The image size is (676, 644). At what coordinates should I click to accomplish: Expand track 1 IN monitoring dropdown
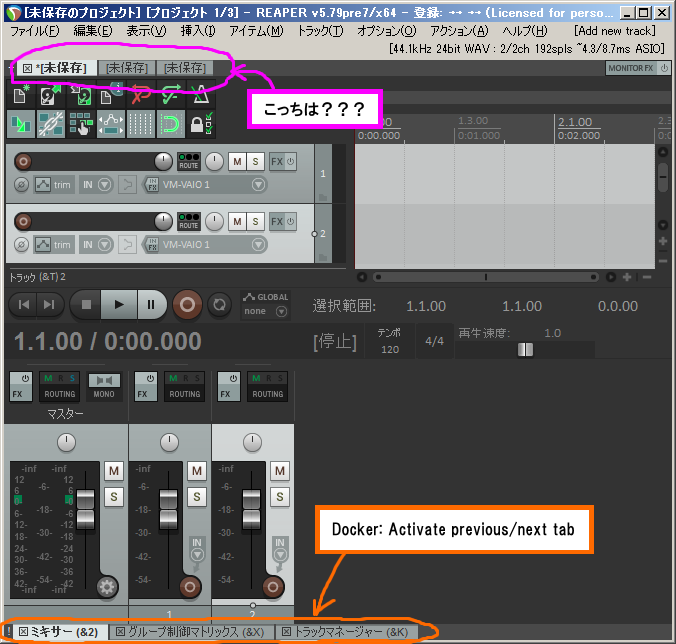tap(104, 185)
